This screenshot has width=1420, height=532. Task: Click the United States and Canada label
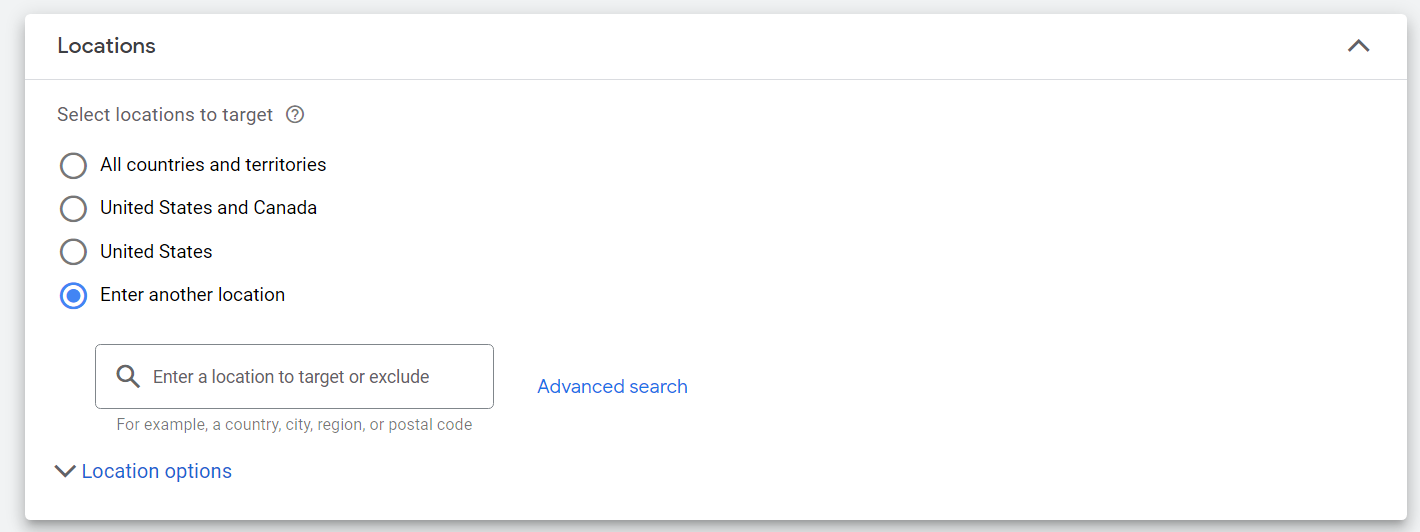[208, 208]
